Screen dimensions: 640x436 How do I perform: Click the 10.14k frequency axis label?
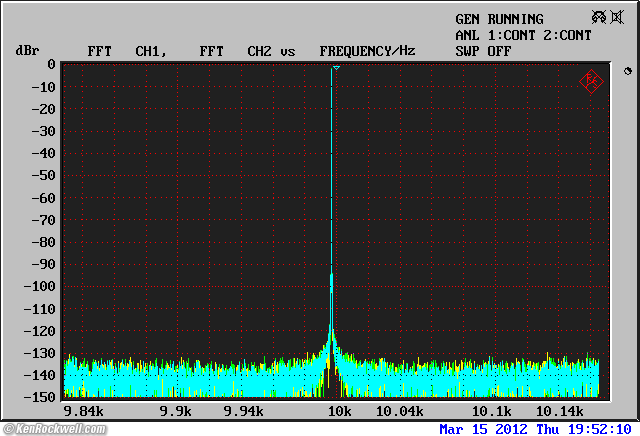click(560, 411)
